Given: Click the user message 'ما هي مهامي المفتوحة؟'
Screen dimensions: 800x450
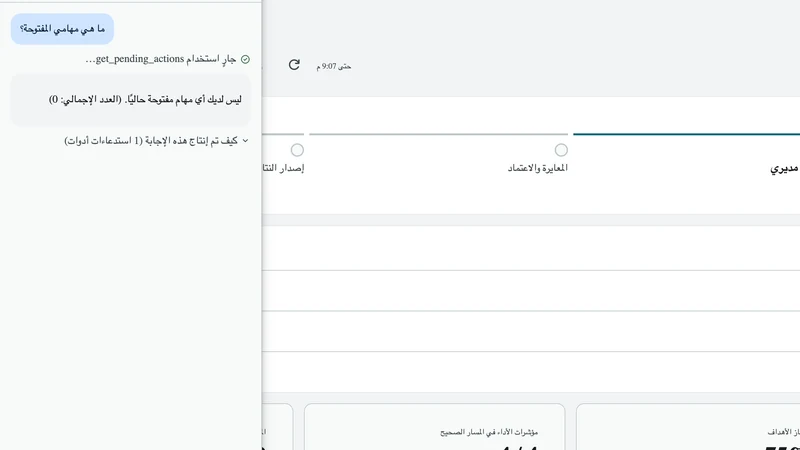Looking at the screenshot, I should point(62,29).
